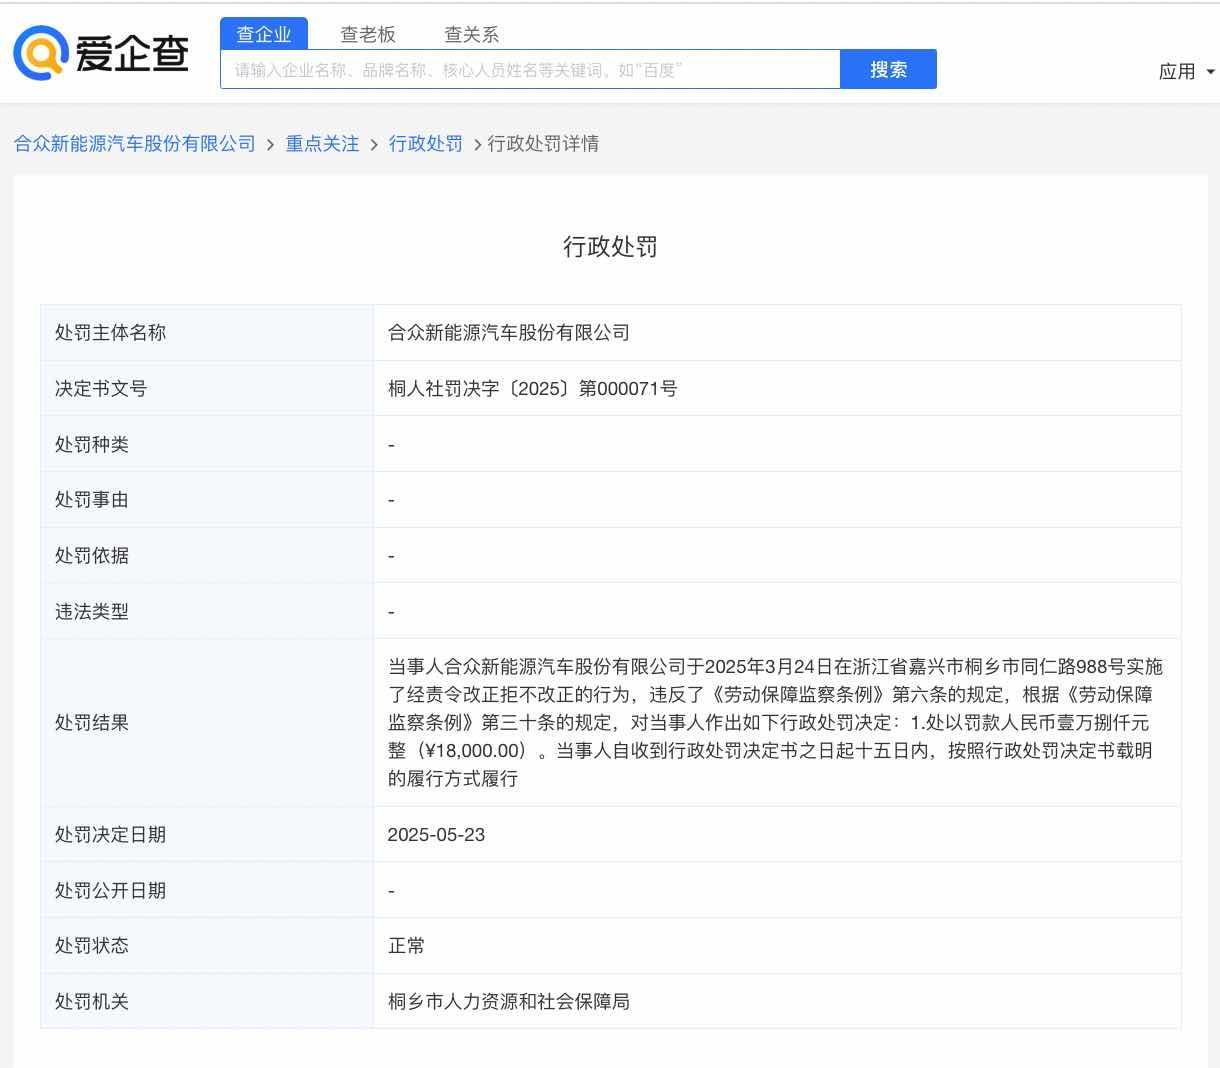Click the 行政处罚详情 breadcrumb text

tap(543, 144)
